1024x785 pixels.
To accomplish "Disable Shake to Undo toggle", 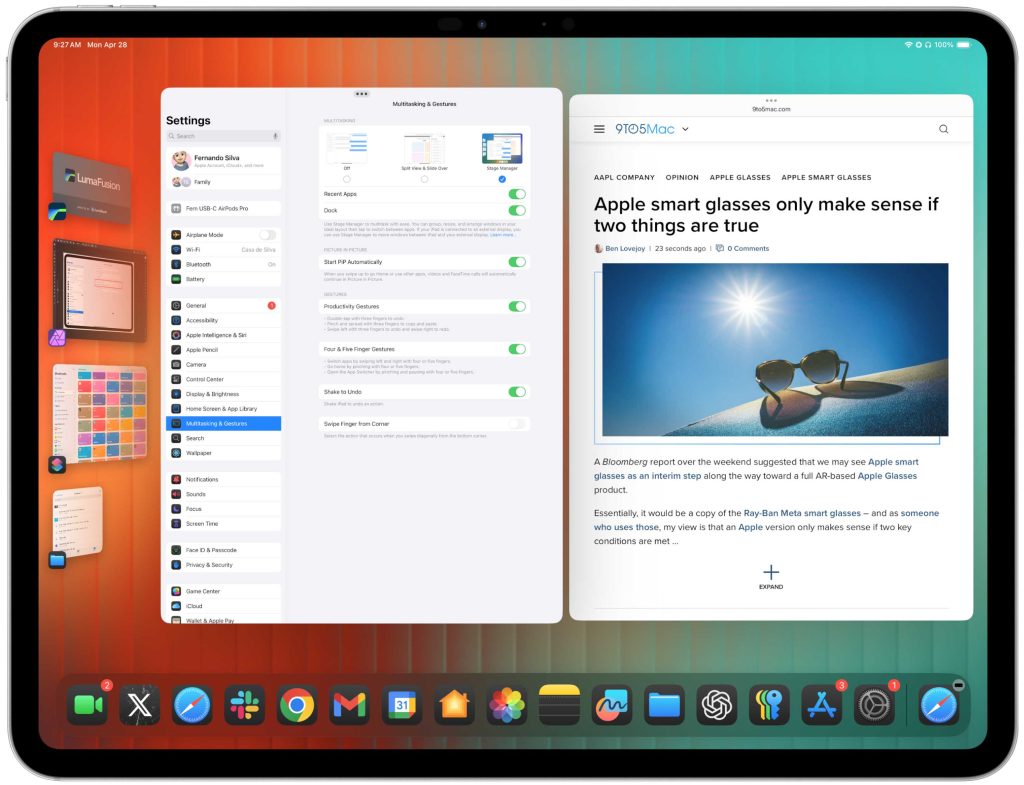I will tap(517, 392).
